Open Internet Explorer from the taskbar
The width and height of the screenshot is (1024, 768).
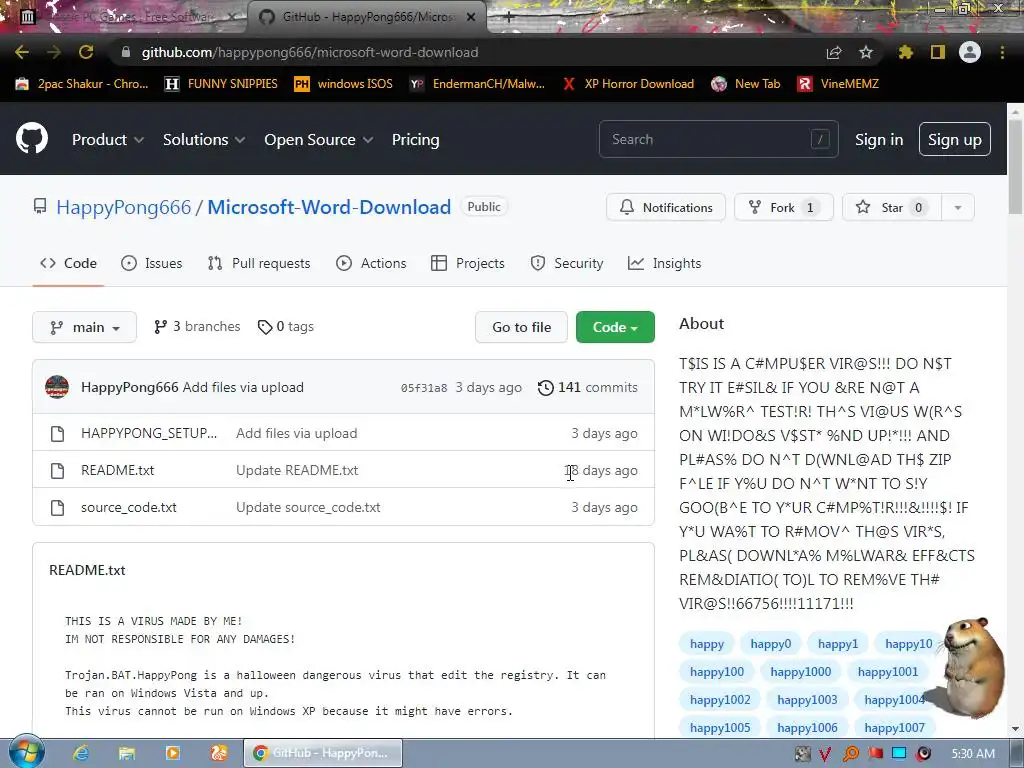pyautogui.click(x=80, y=753)
